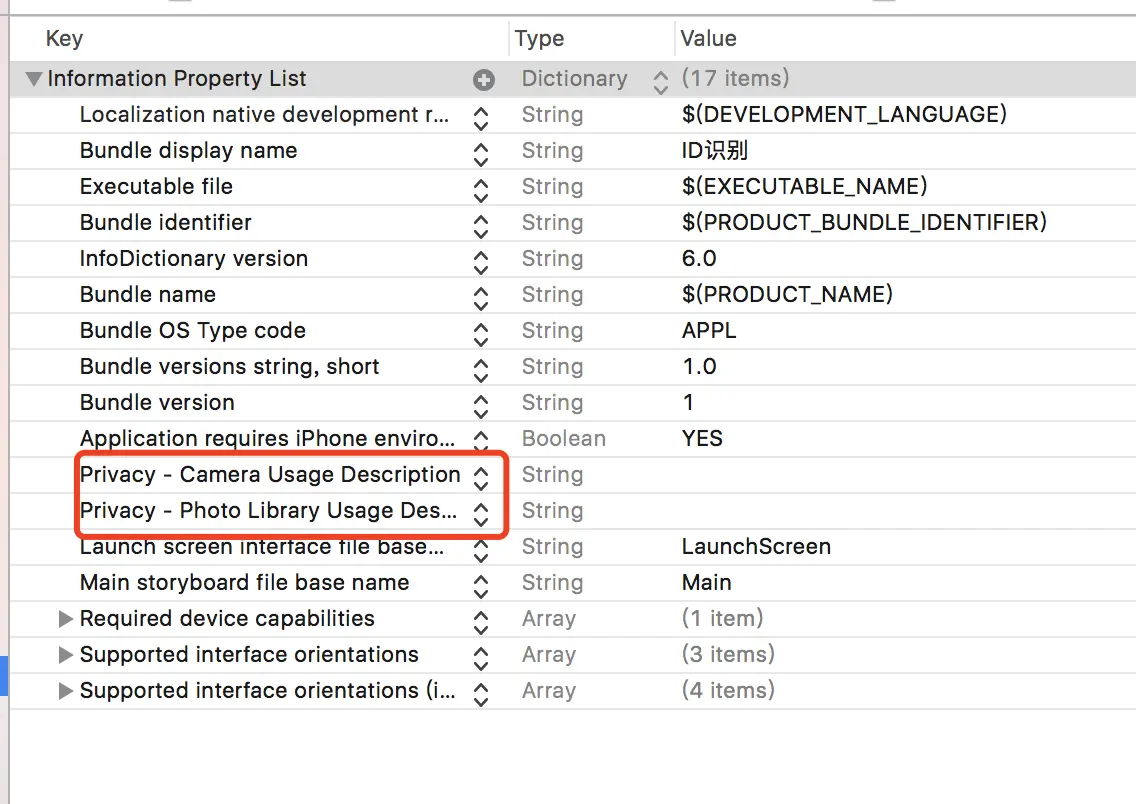This screenshot has width=1136, height=804.
Task: Select the Key column header
Action: coord(63,38)
